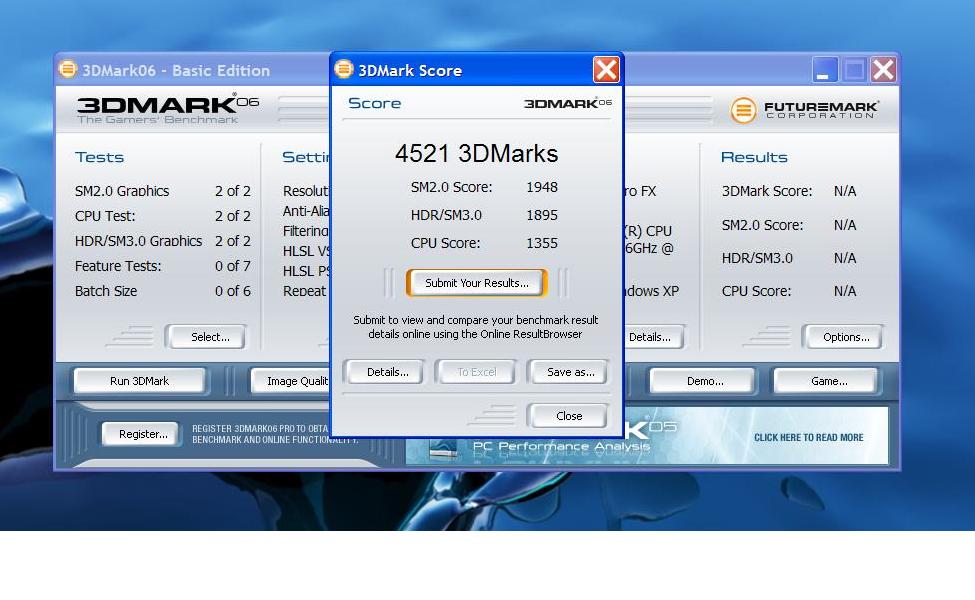Click the Repeat row label under Settings
Viewport: 975px width, 600px height.
(304, 291)
